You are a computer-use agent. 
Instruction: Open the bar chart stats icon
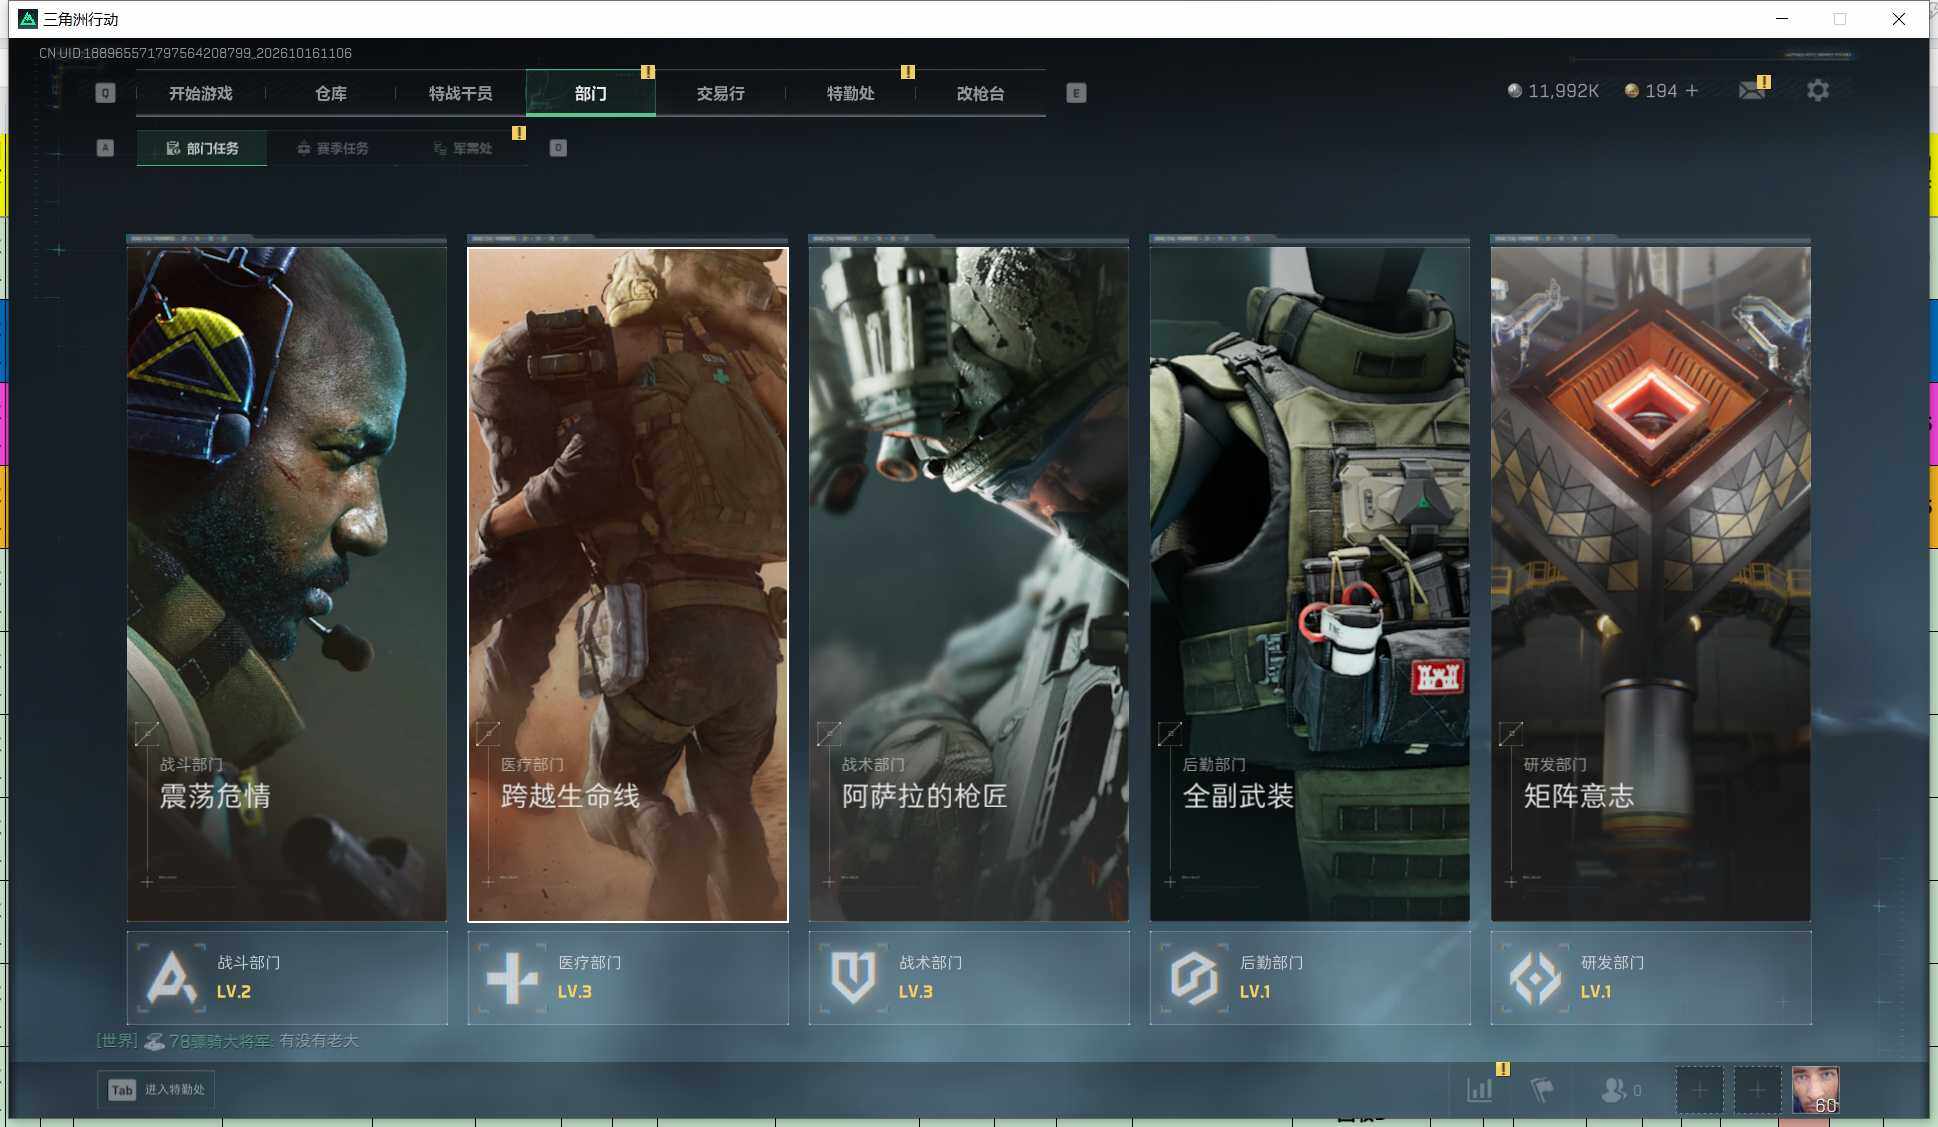pyautogui.click(x=1480, y=1090)
